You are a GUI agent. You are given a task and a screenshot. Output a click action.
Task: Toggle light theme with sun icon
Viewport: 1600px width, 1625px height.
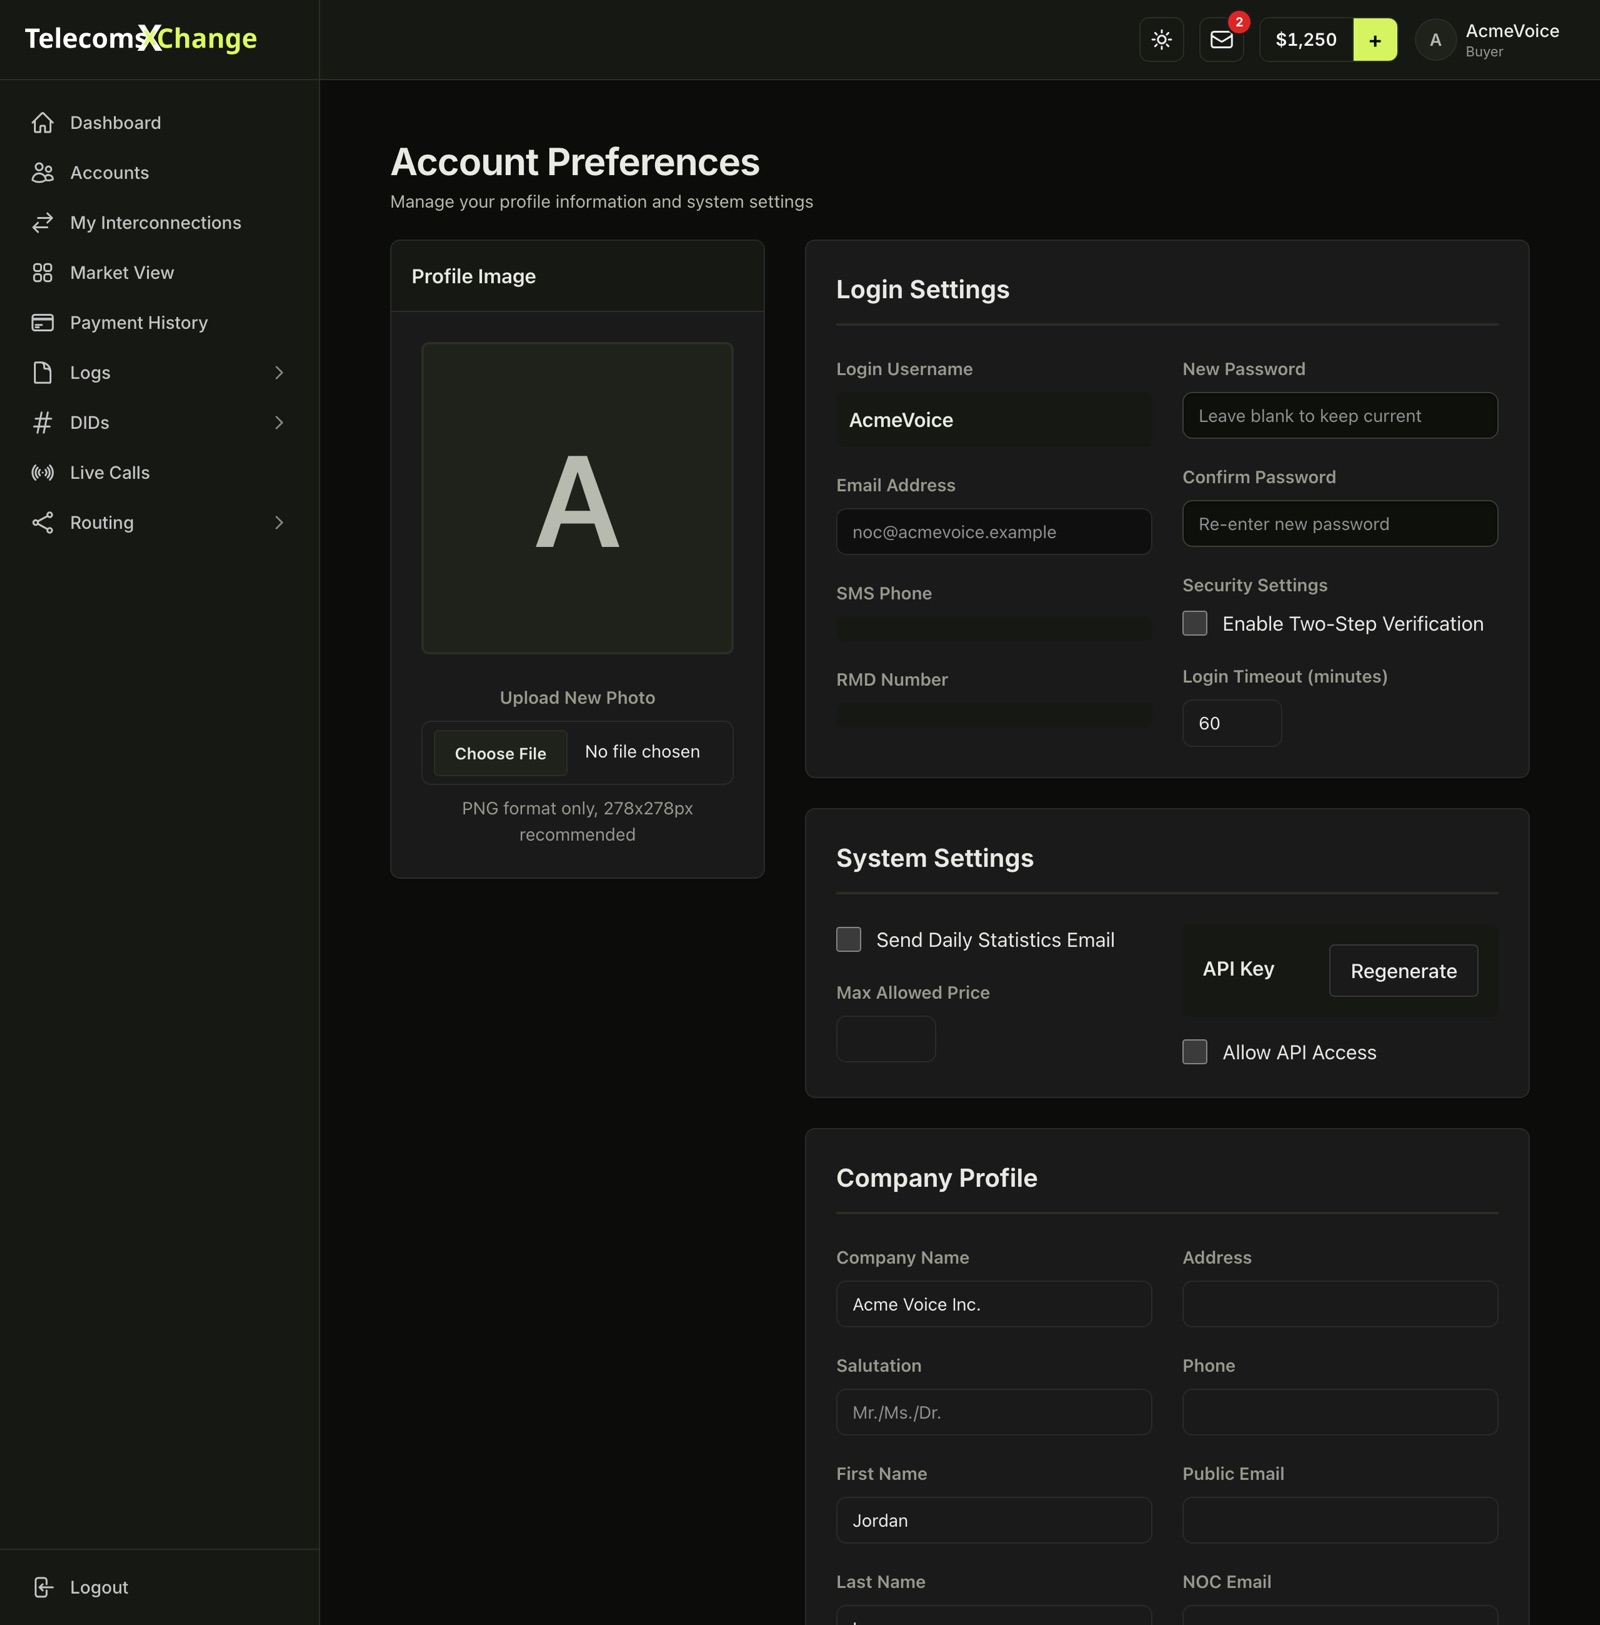(1161, 40)
